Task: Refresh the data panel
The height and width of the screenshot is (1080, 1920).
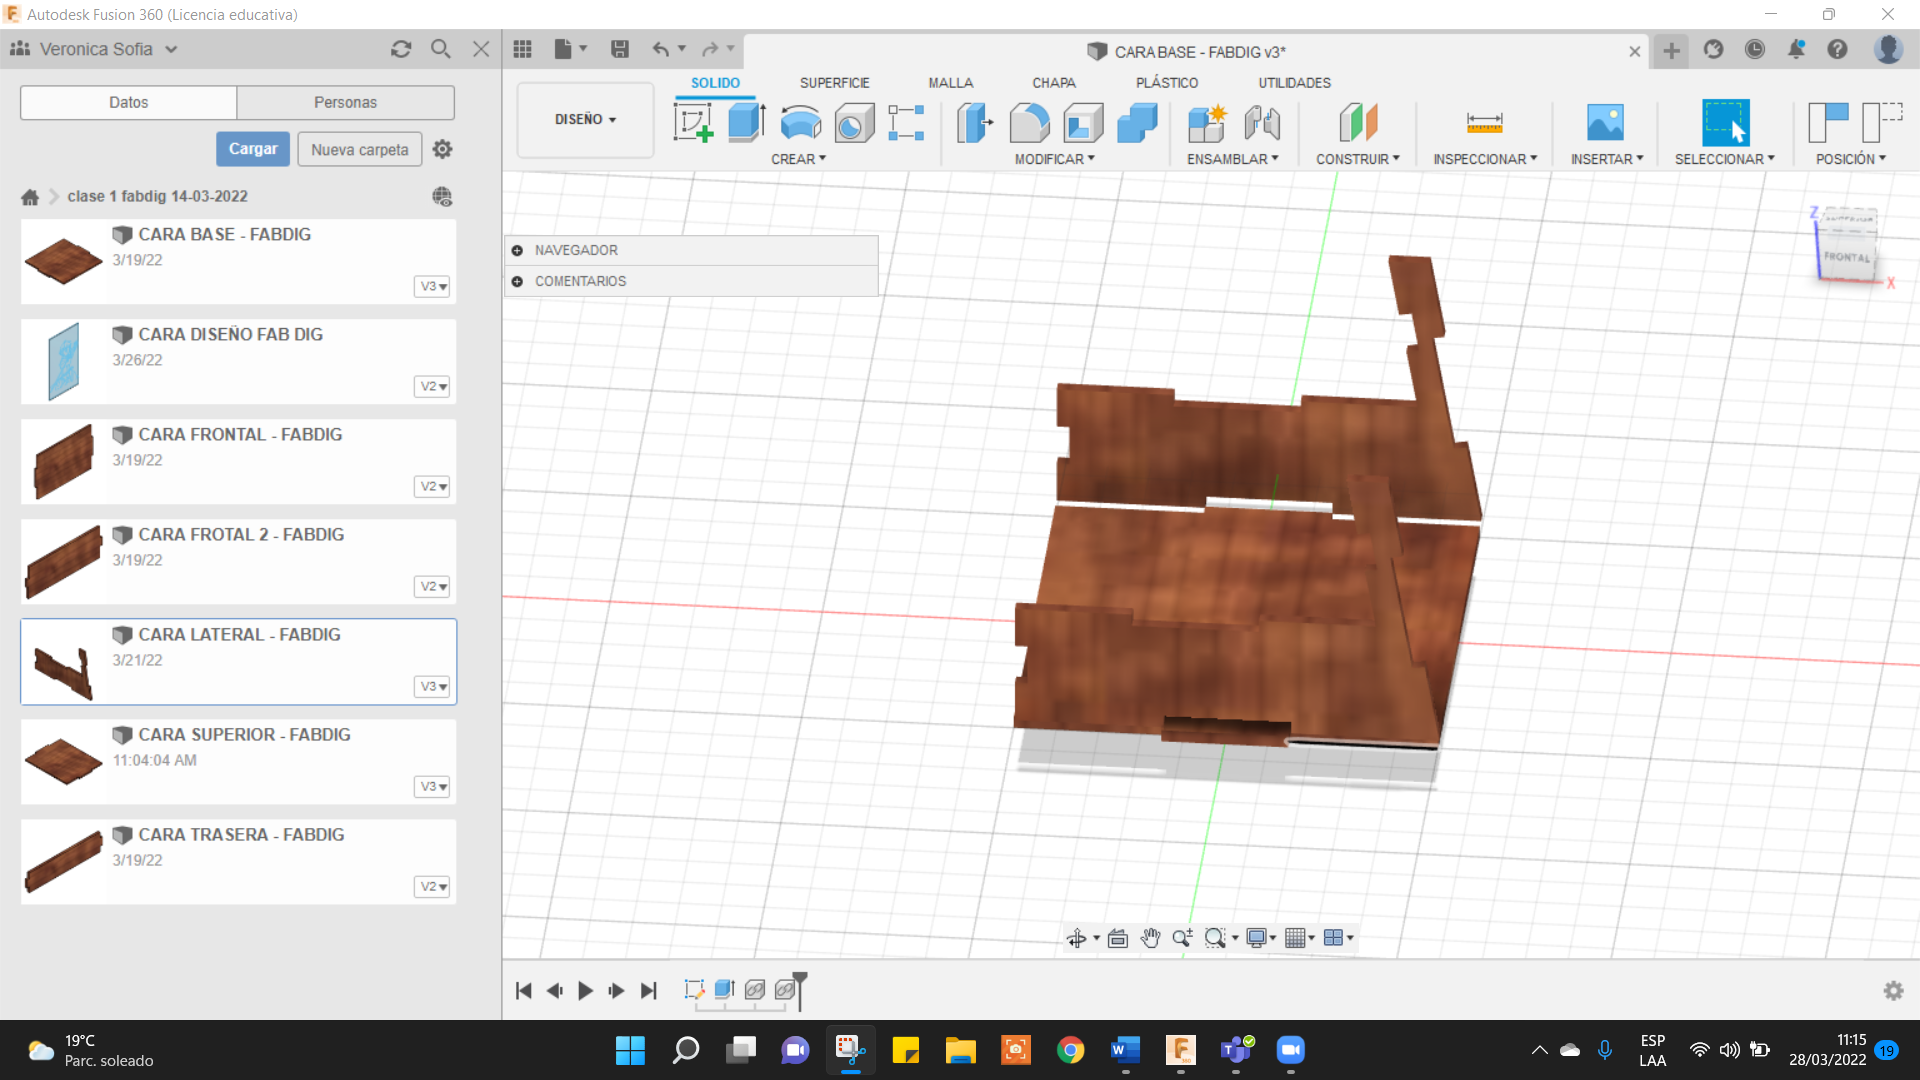Action: 401,49
